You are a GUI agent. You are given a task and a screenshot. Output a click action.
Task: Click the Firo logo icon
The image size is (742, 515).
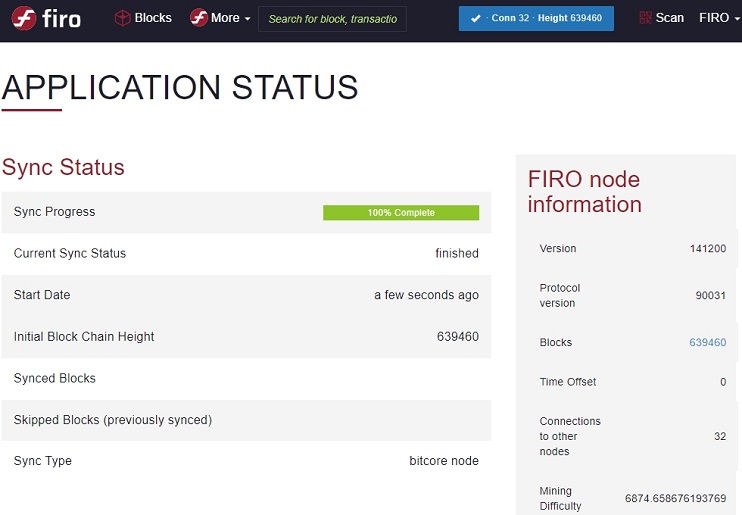pos(24,18)
